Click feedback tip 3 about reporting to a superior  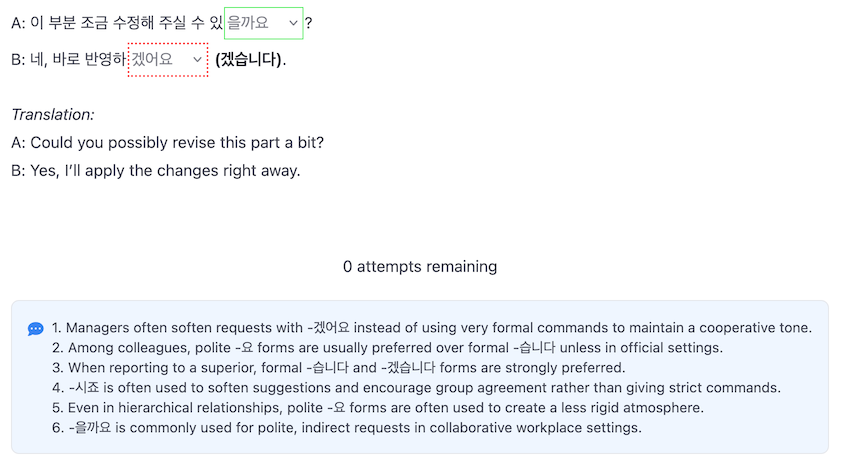[338, 368]
